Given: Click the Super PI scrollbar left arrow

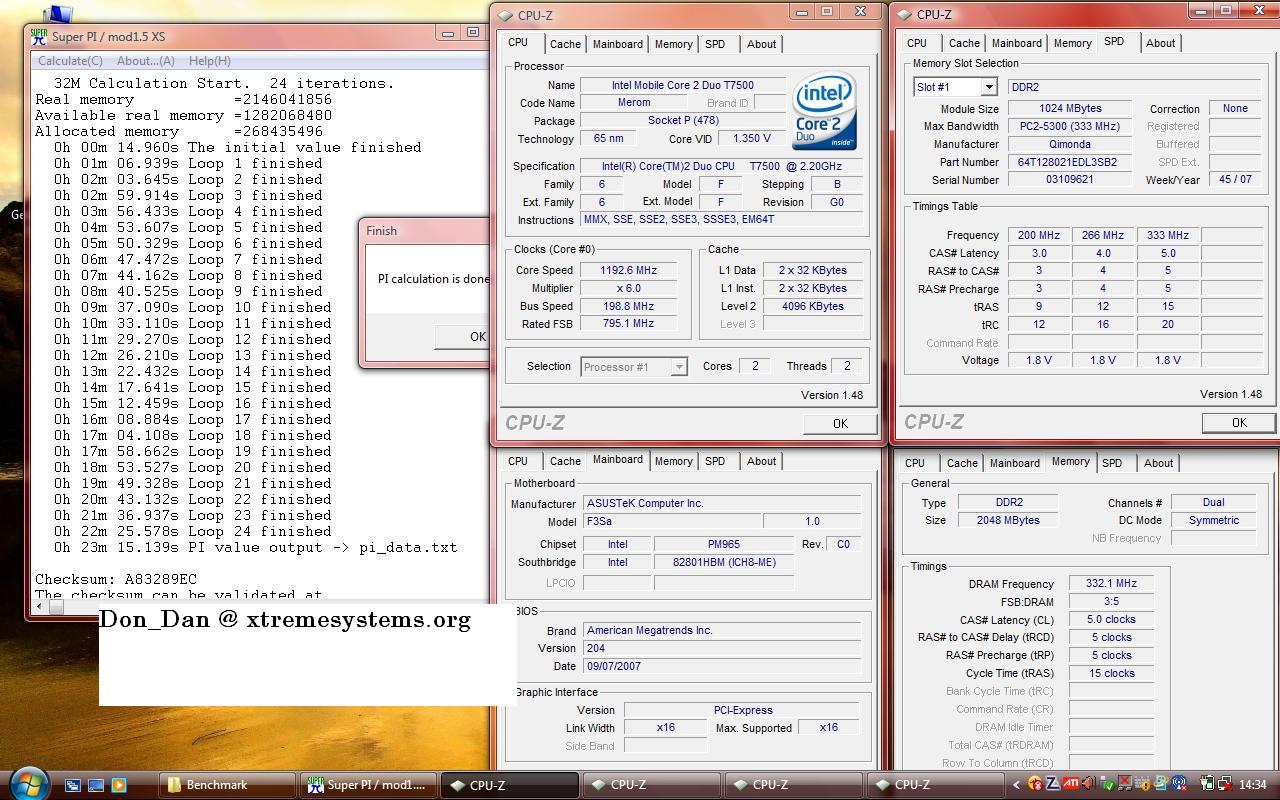Looking at the screenshot, I should (39, 606).
